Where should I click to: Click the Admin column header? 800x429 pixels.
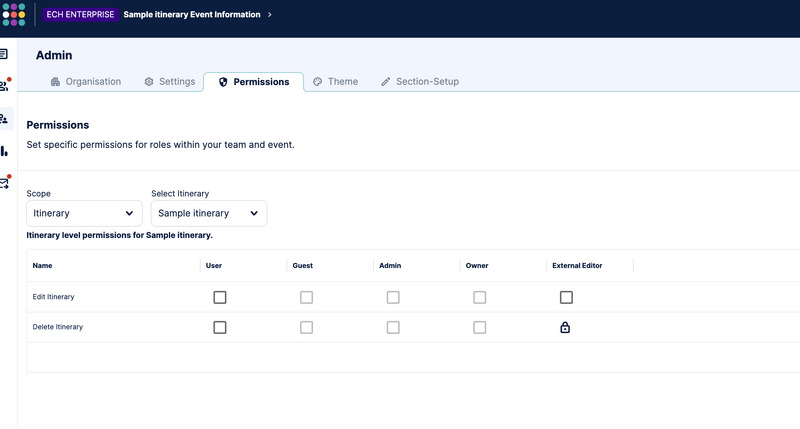[390, 266]
